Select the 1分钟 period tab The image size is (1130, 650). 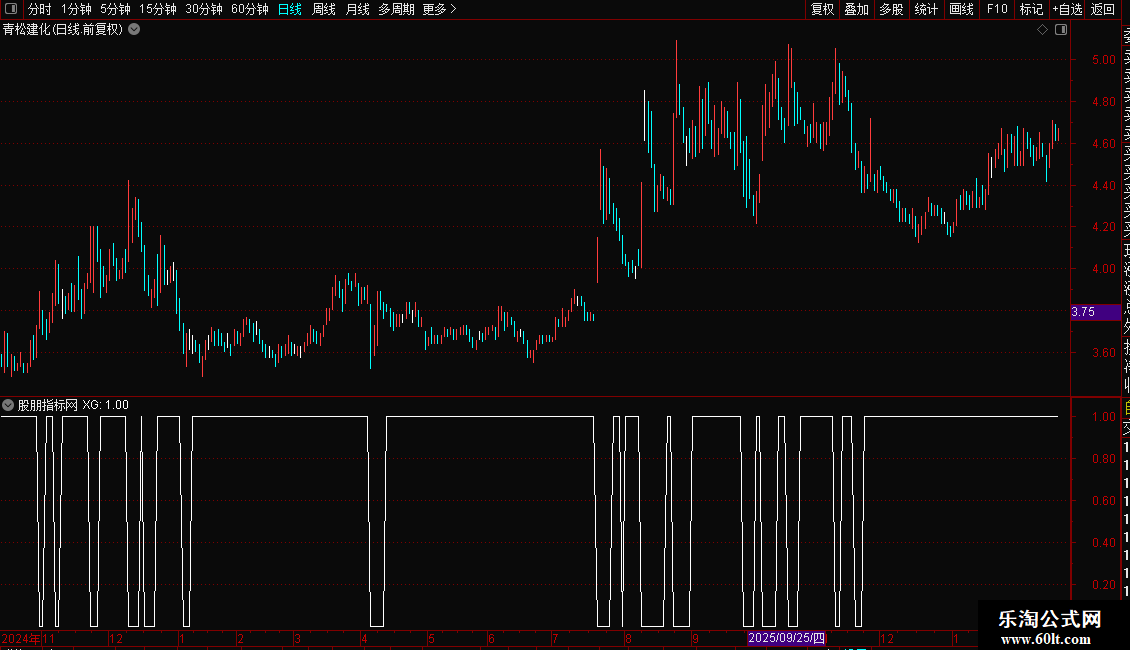pos(76,9)
